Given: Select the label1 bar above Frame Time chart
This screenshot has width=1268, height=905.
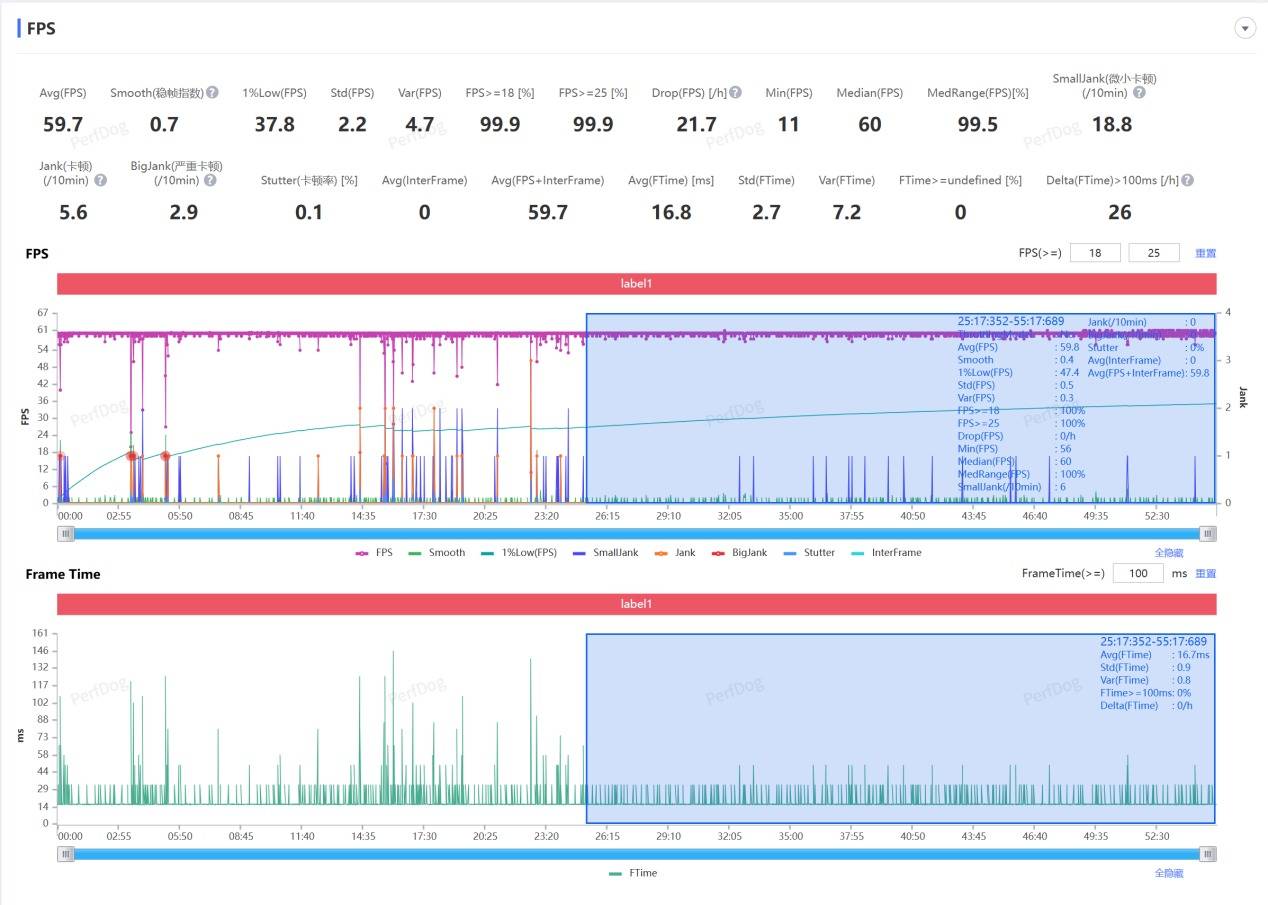Looking at the screenshot, I should (636, 604).
